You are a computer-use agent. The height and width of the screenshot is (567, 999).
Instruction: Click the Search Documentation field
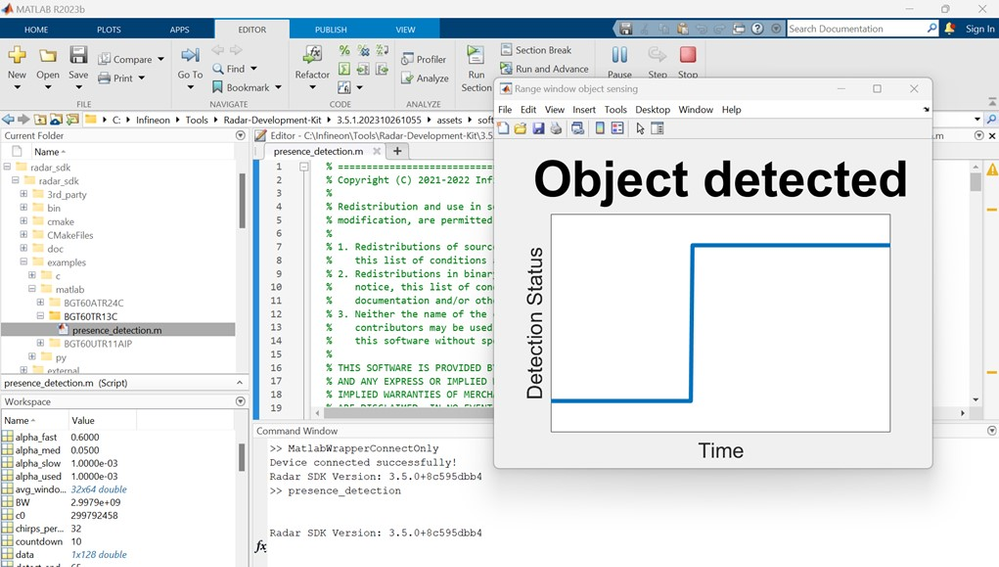[x=856, y=29]
